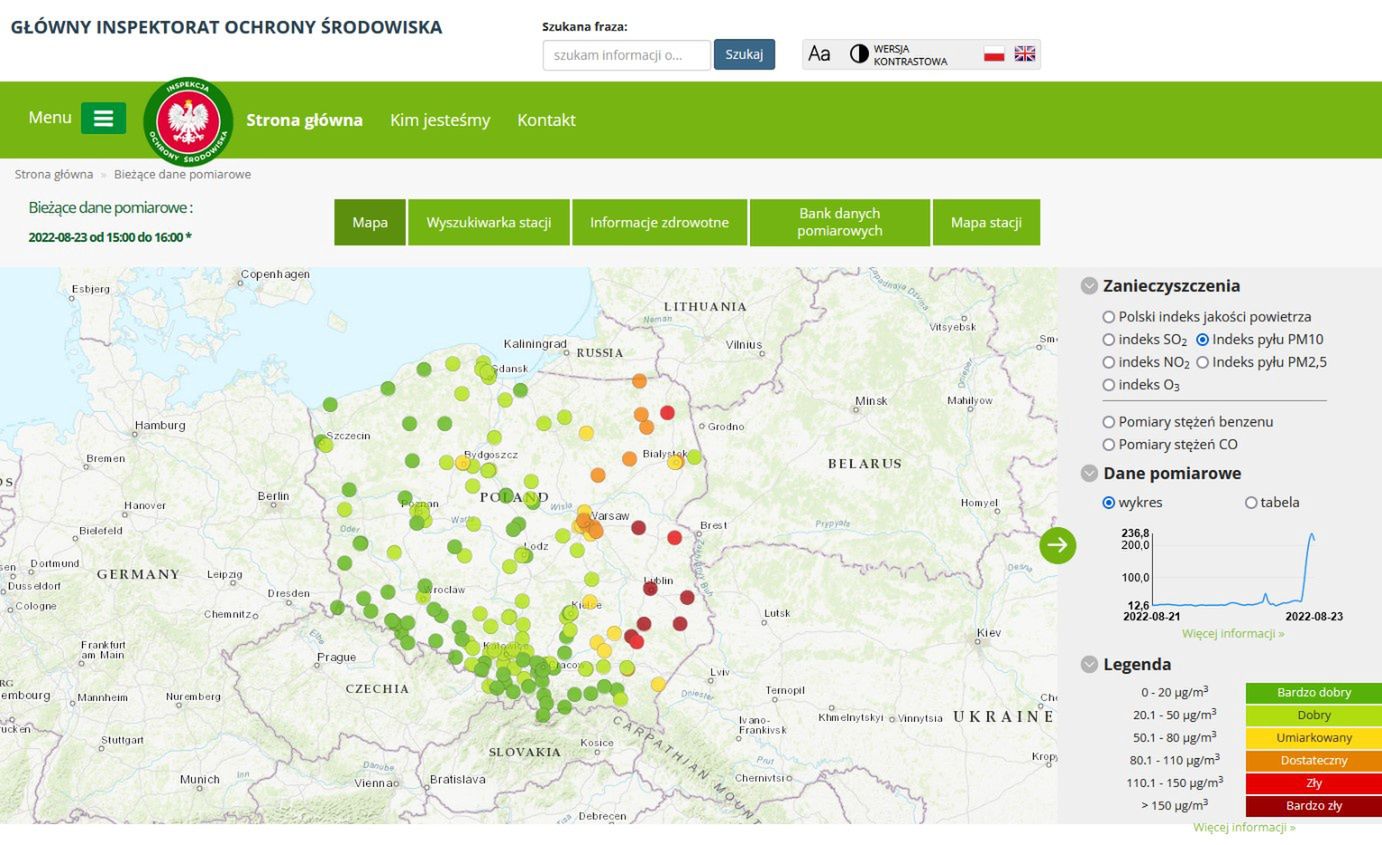This screenshot has width=1382, height=845.
Task: Click the 0 - 20 µg/m3 legend range
Action: point(1176,692)
